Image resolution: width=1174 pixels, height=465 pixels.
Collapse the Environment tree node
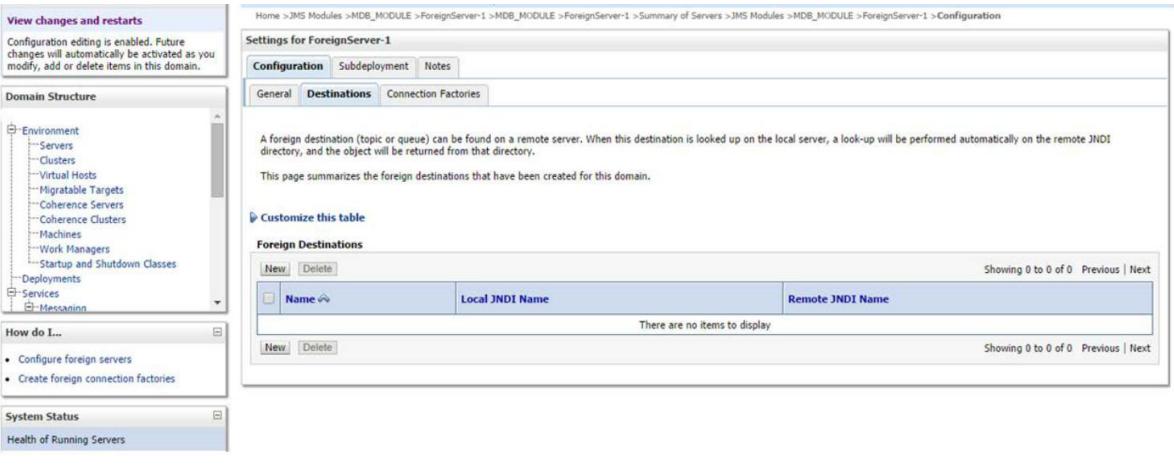12,130
